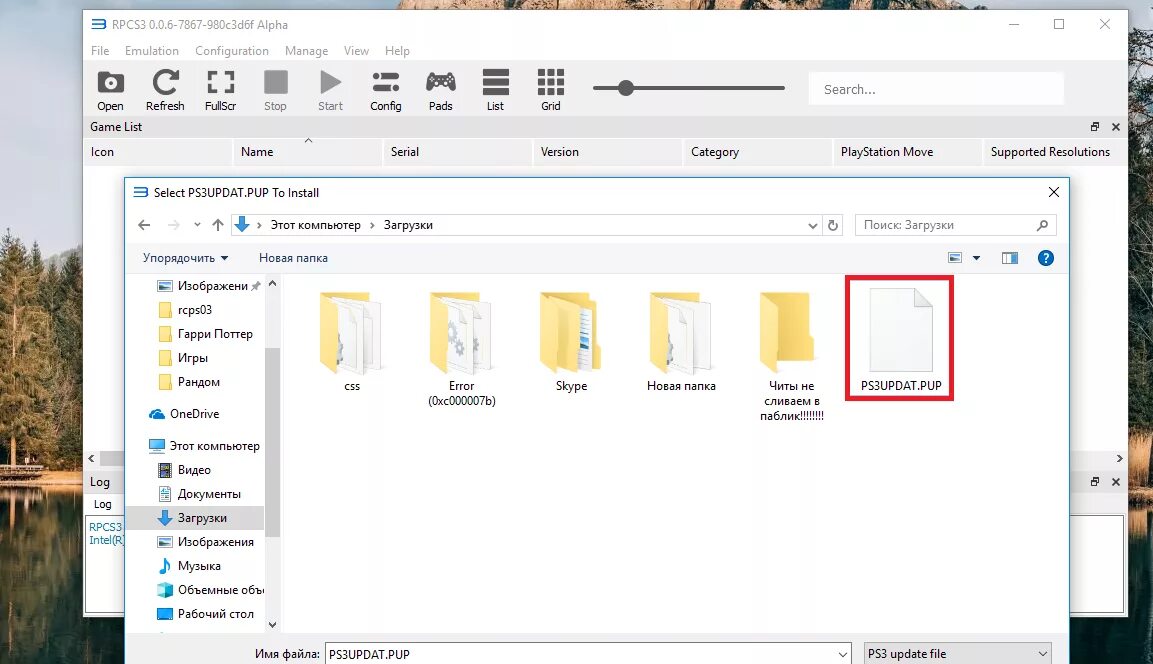Click Этот компьютер in the address breadcrumb

coord(315,225)
